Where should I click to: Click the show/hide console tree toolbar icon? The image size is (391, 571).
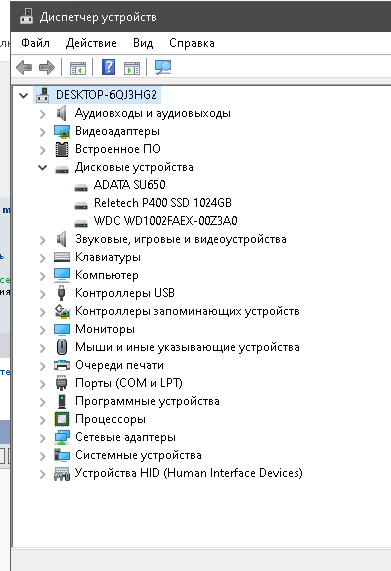pos(78,68)
